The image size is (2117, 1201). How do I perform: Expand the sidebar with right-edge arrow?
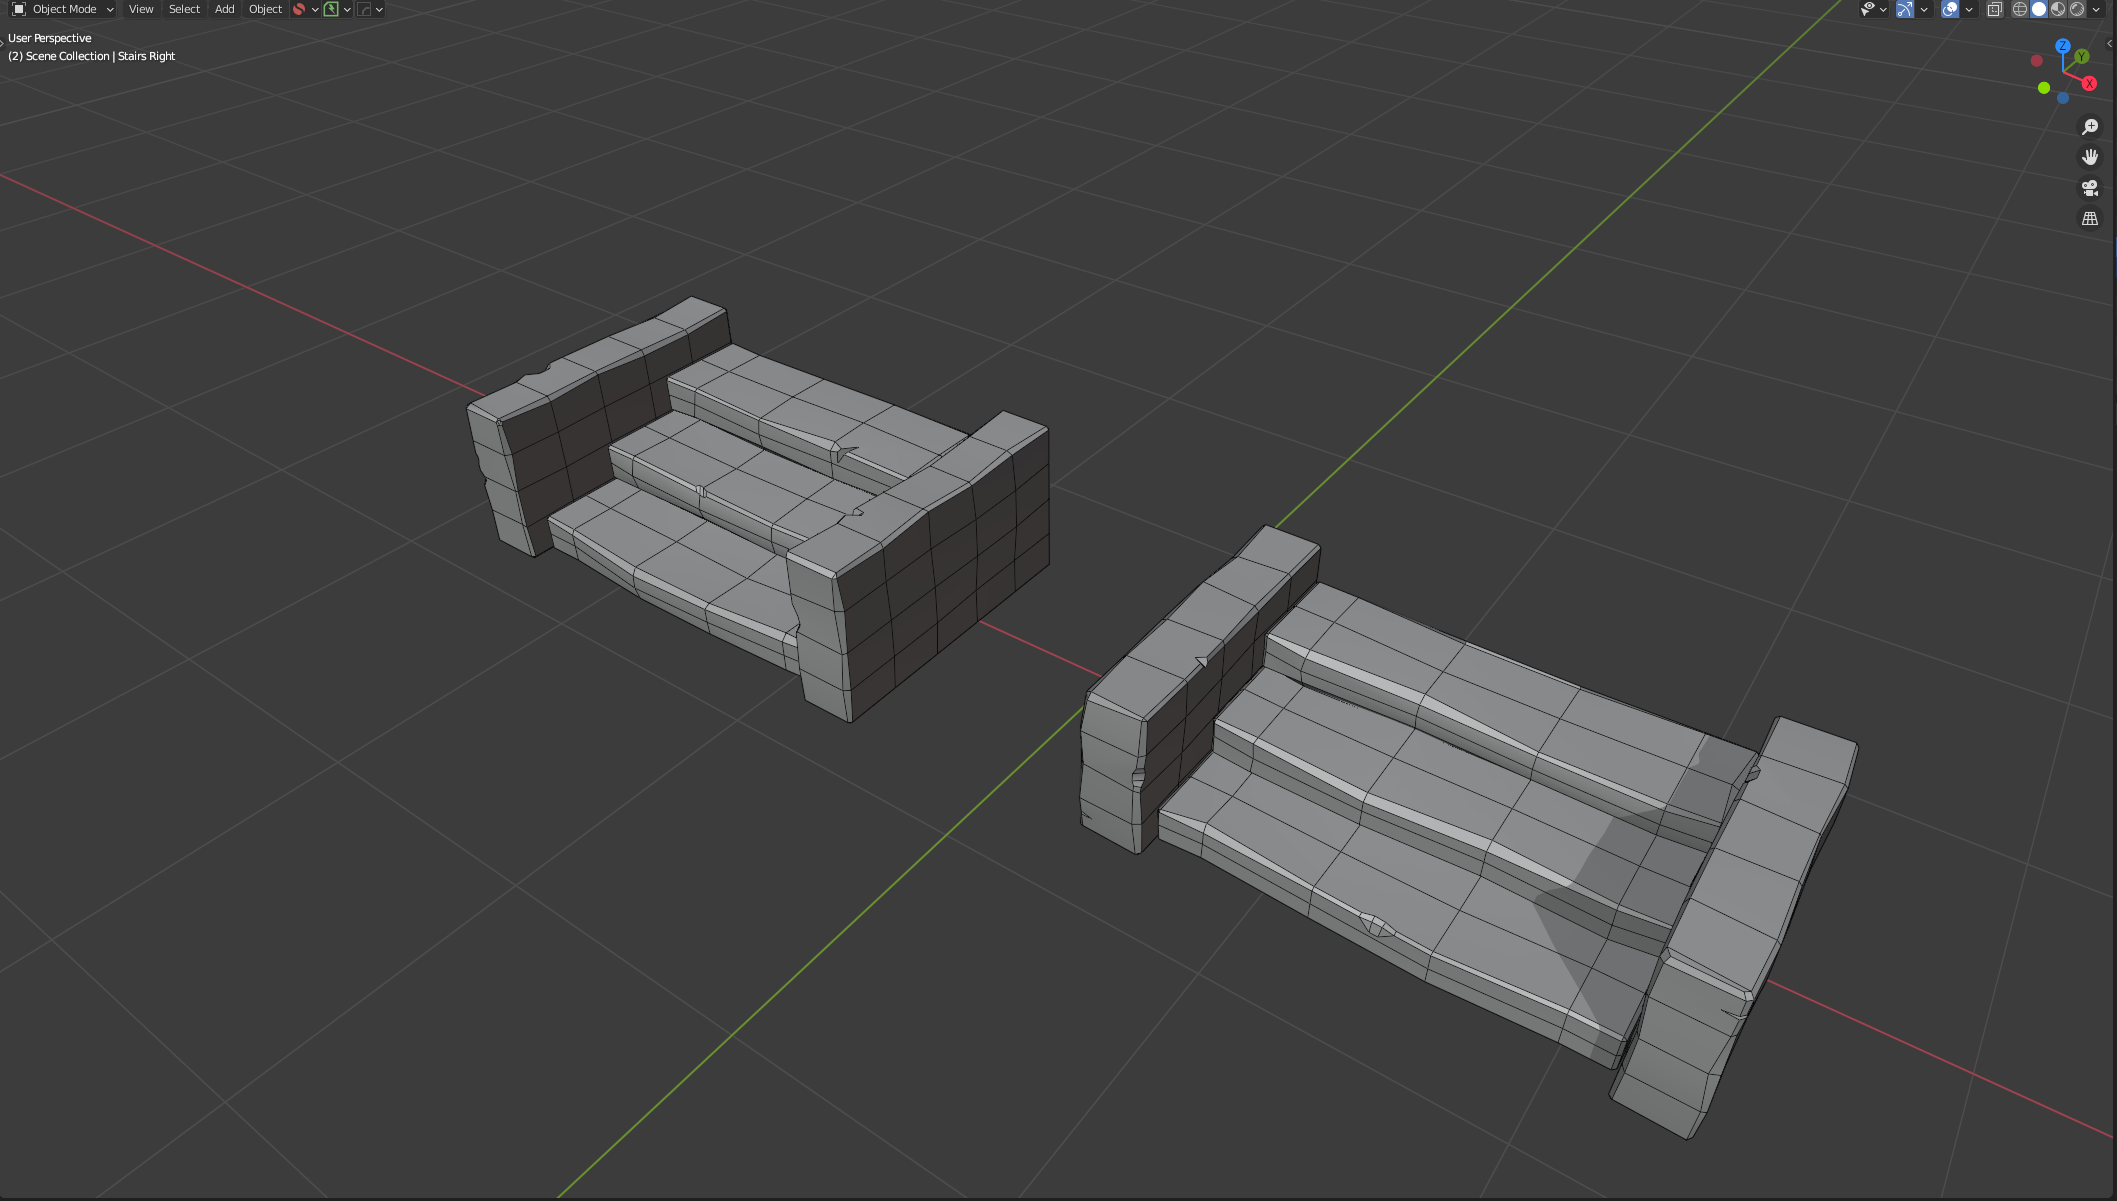pyautogui.click(x=2110, y=44)
